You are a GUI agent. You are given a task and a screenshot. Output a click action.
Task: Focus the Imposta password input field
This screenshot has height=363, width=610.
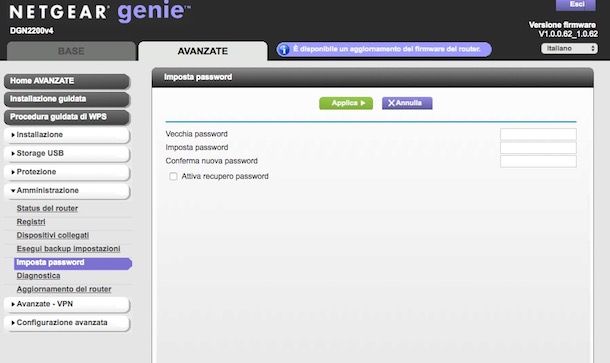coord(538,148)
